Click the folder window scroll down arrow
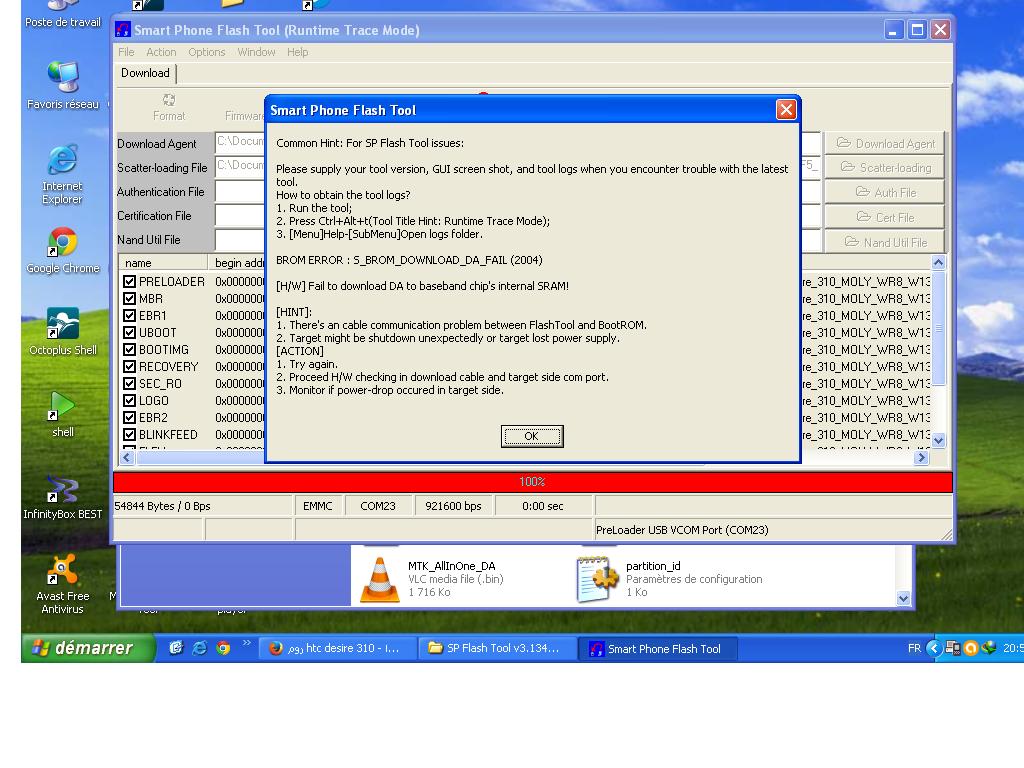 tap(903, 598)
